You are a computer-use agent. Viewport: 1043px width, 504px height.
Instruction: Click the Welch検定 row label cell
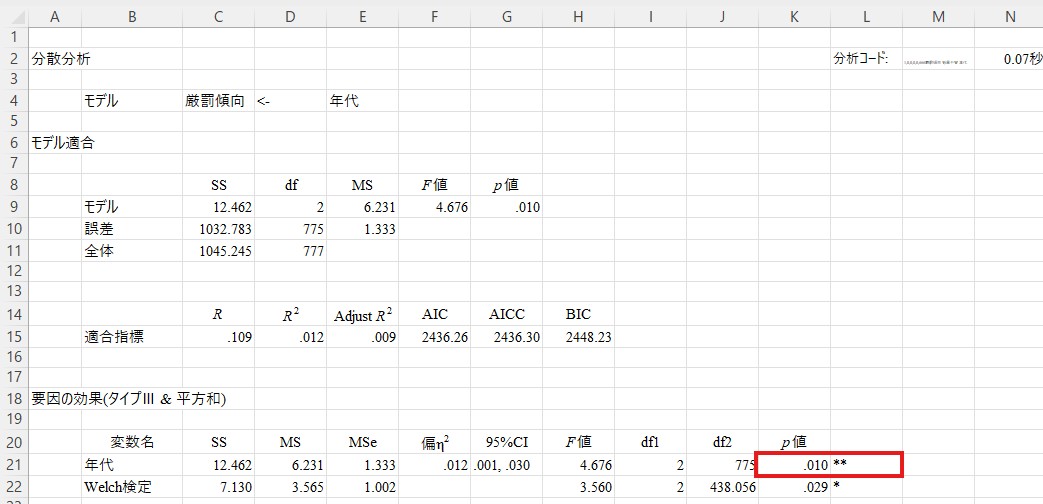pos(131,488)
